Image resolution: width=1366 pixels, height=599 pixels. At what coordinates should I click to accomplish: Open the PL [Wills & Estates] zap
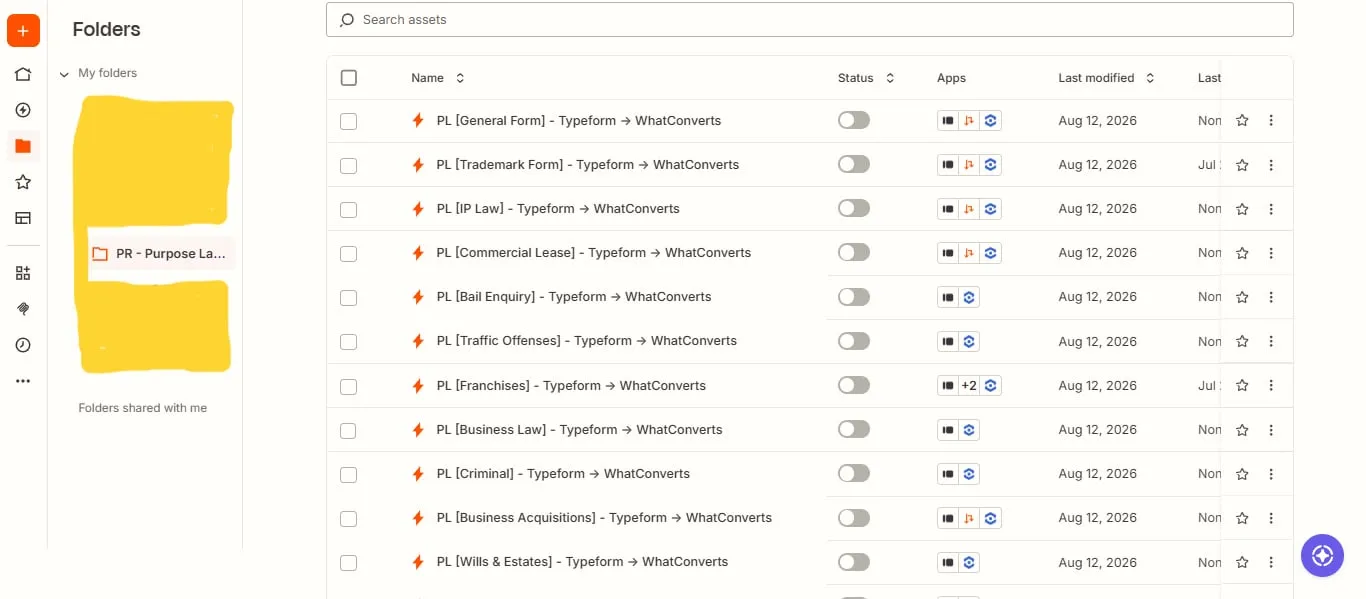(x=582, y=562)
